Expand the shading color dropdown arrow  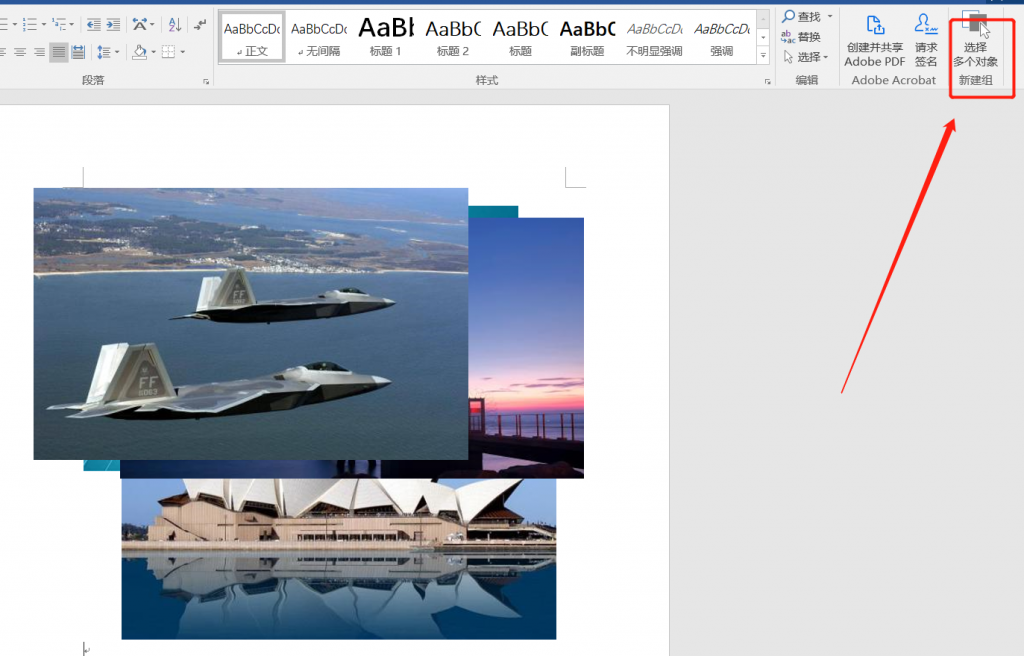(153, 52)
